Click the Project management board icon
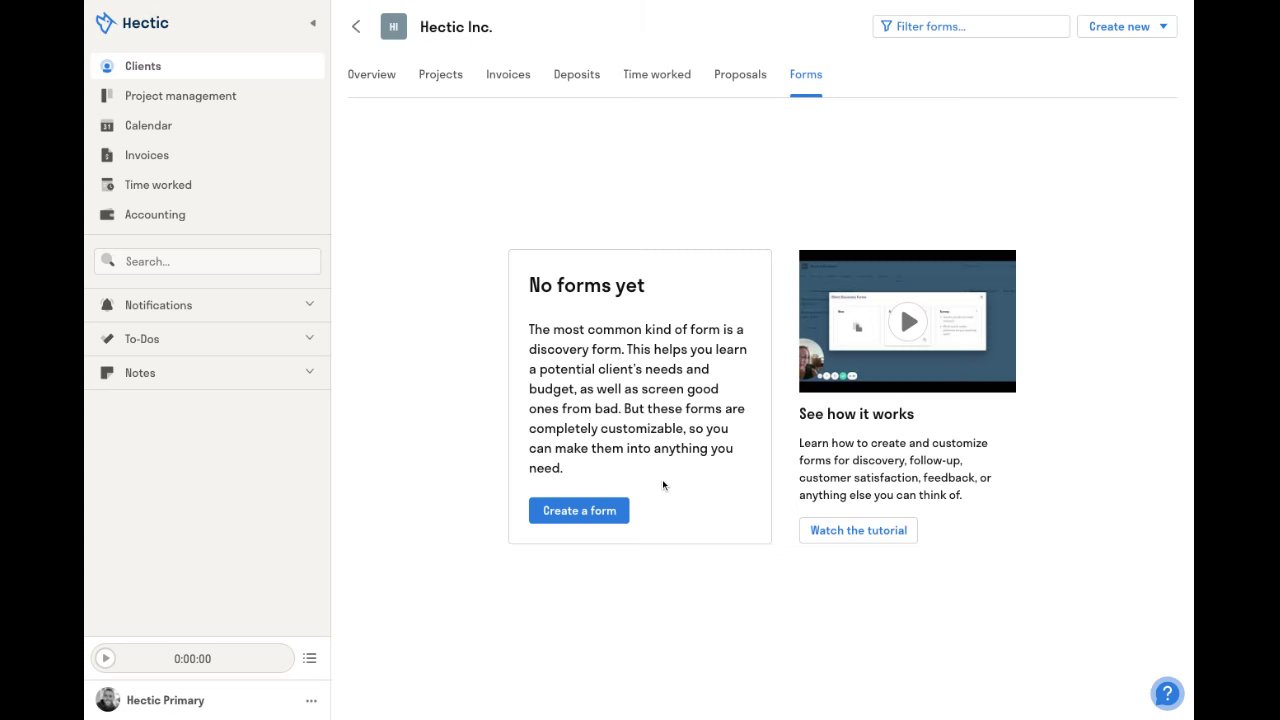The height and width of the screenshot is (720, 1280). (107, 96)
